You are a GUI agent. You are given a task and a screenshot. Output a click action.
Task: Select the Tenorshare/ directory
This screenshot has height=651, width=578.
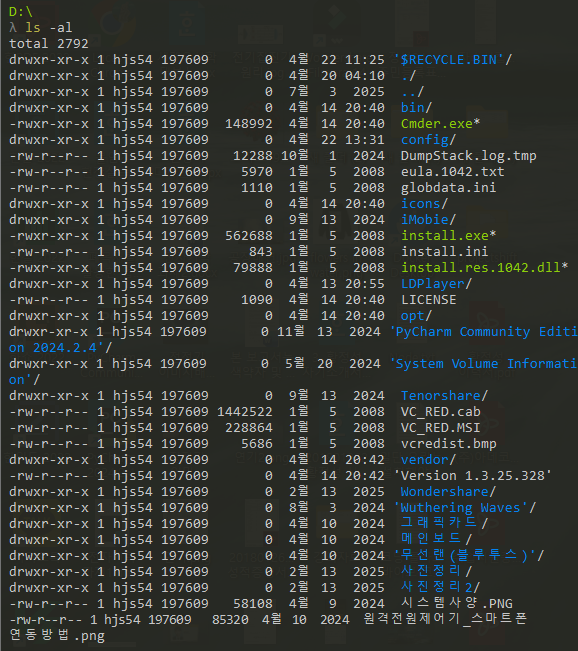(444, 396)
